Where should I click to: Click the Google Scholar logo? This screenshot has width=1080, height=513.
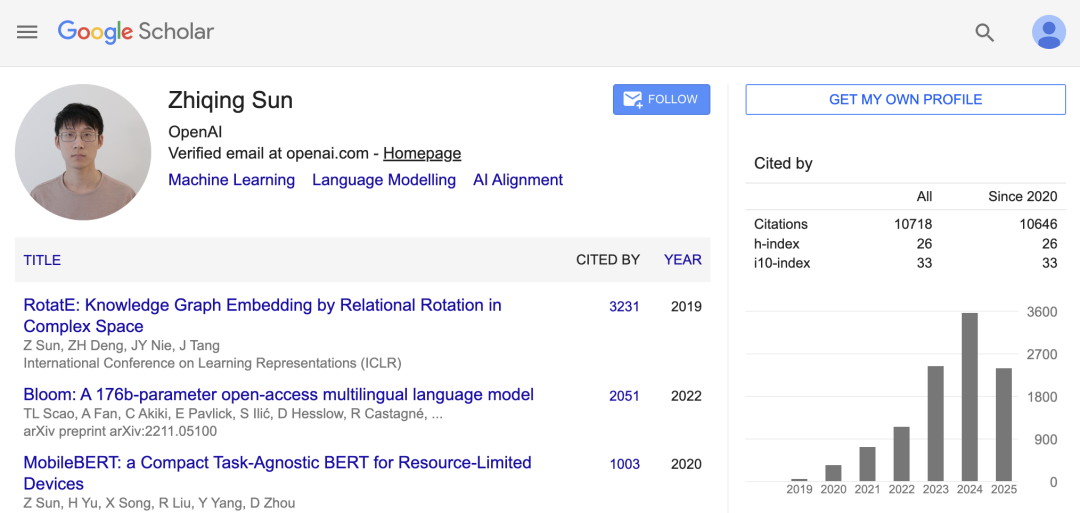[136, 32]
